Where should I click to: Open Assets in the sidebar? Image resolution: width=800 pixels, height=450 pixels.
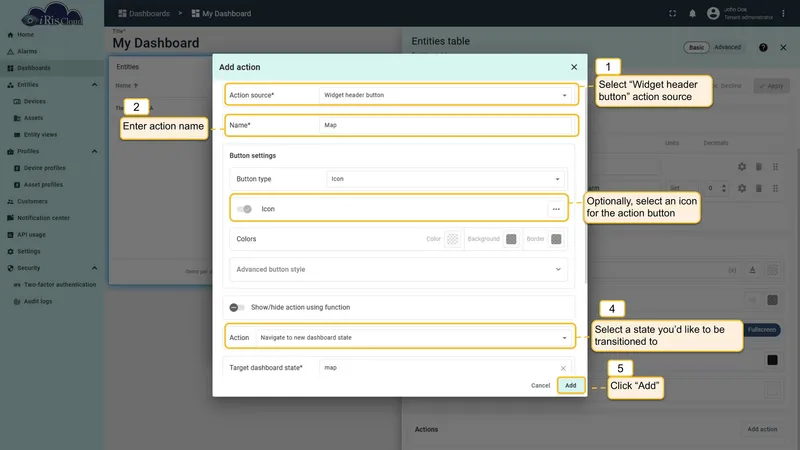coord(52,118)
